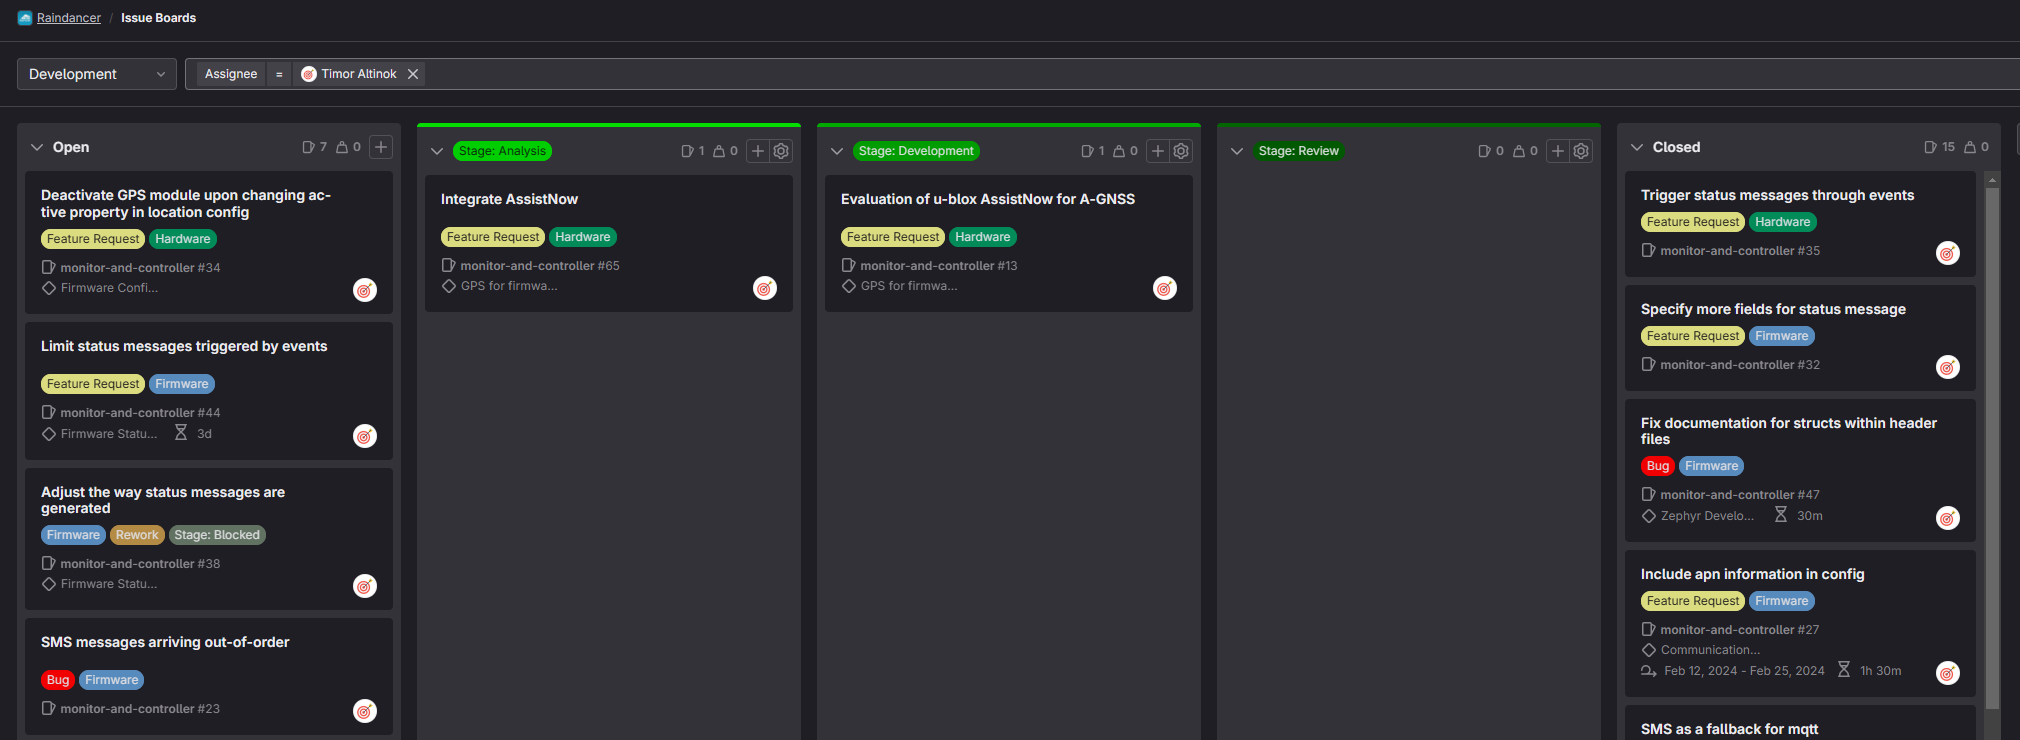This screenshot has width=2020, height=740.
Task: Click the red Bug label on SMS messages card
Action: click(58, 680)
